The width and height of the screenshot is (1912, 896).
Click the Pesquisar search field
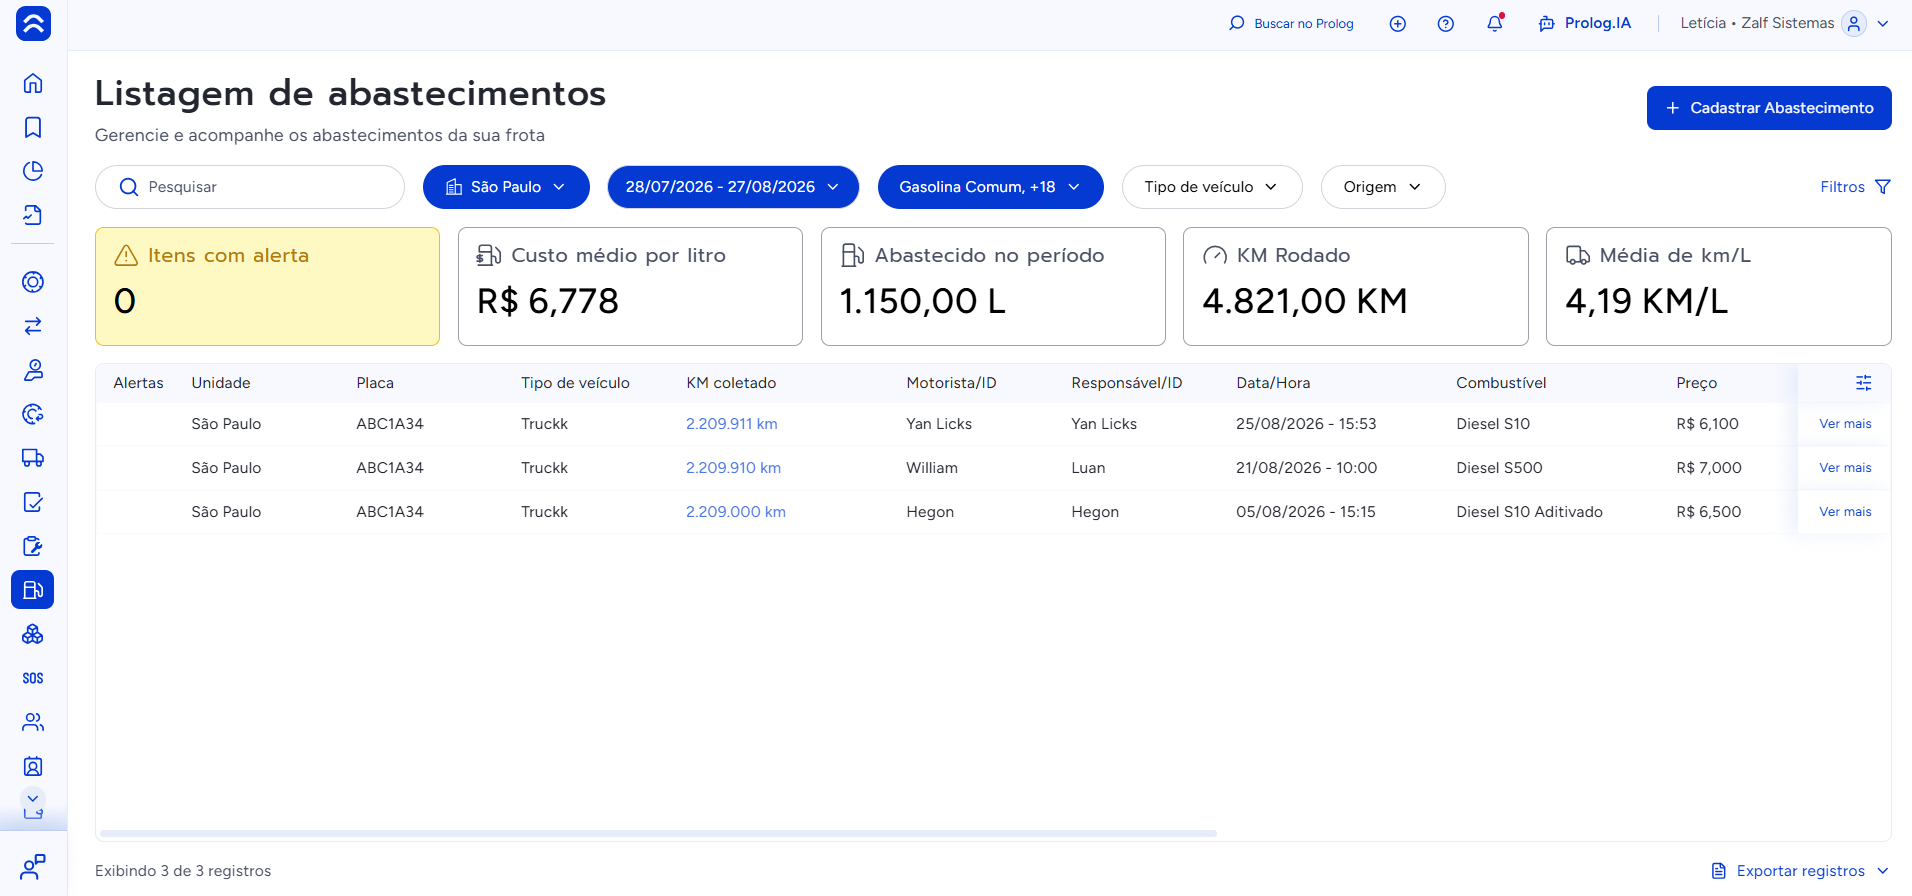[250, 187]
